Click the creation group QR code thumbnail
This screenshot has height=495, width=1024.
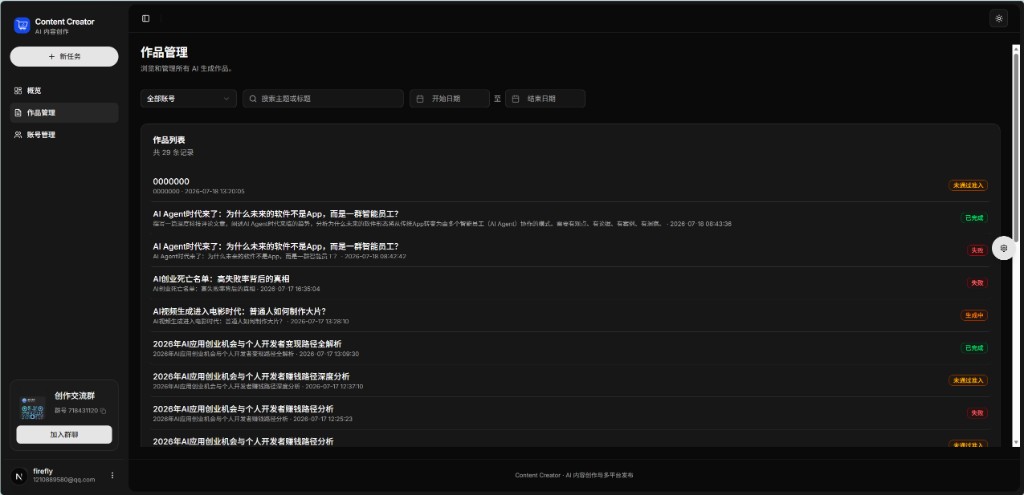click(32, 408)
